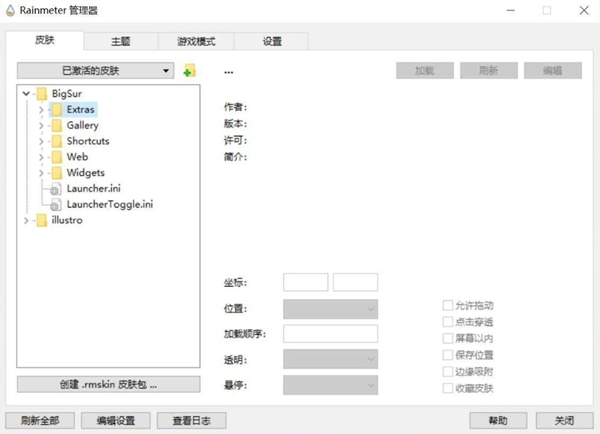Click the 刷新 button

[489, 70]
